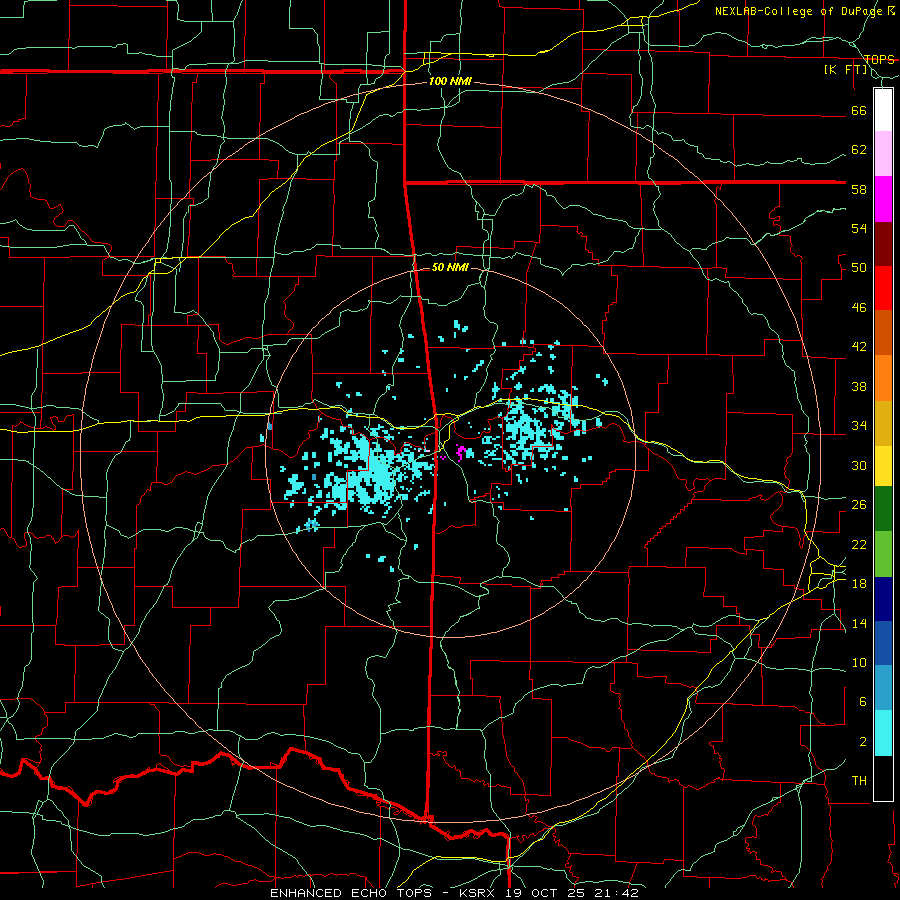Click legend value 46
Viewport: 900px width, 900px height.
coord(859,308)
